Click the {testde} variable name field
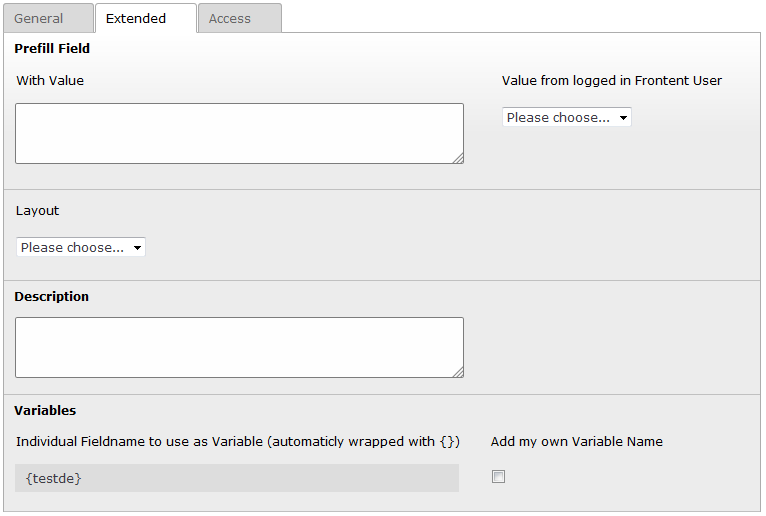 (x=237, y=478)
